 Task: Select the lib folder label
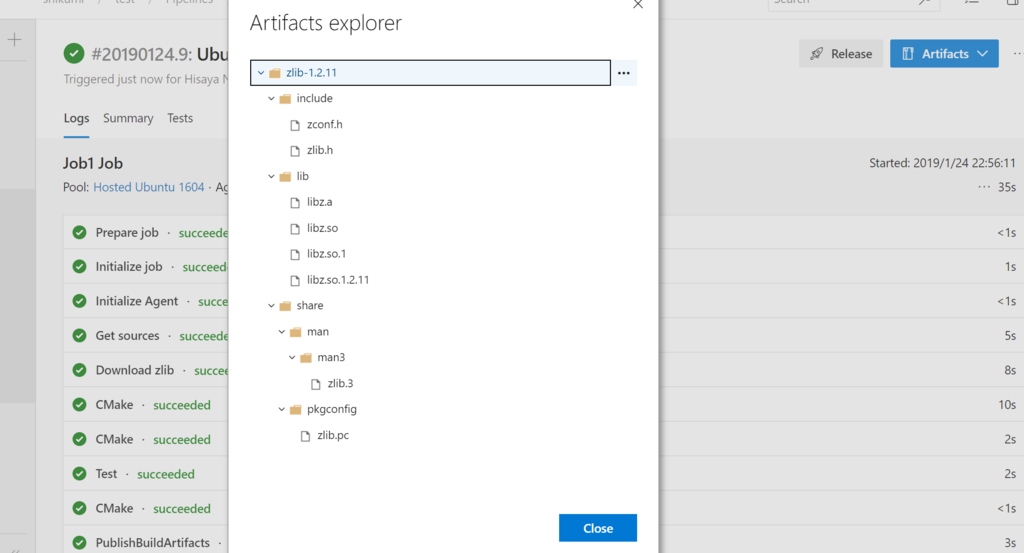(302, 176)
